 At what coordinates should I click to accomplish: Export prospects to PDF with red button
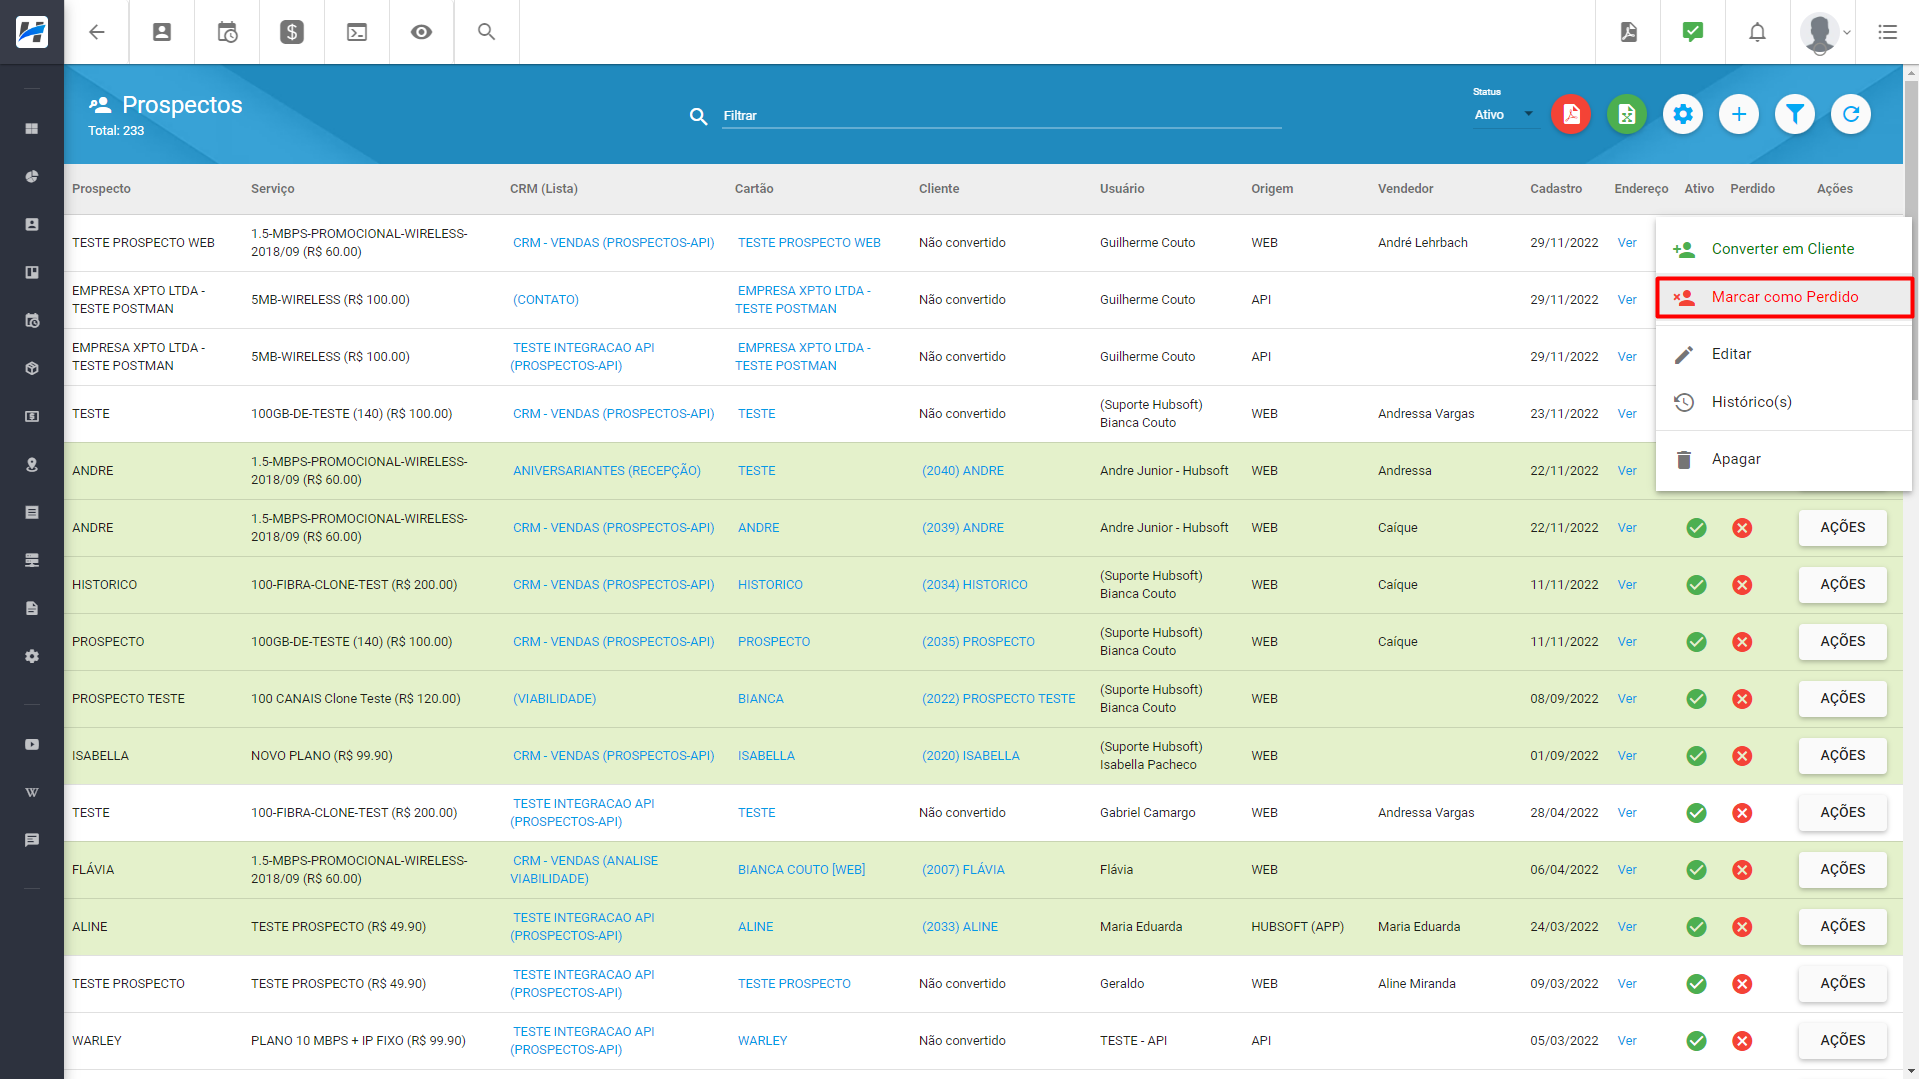pyautogui.click(x=1571, y=114)
